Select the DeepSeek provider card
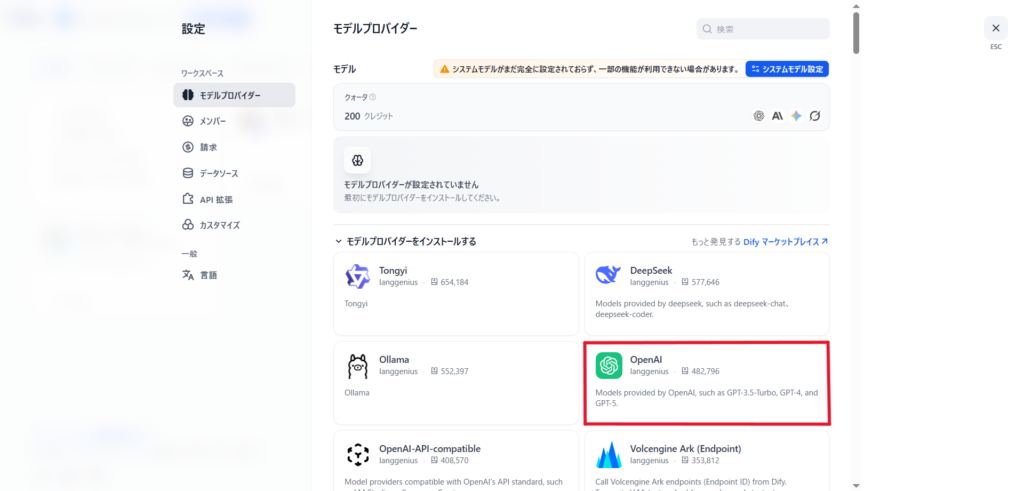 (707, 294)
